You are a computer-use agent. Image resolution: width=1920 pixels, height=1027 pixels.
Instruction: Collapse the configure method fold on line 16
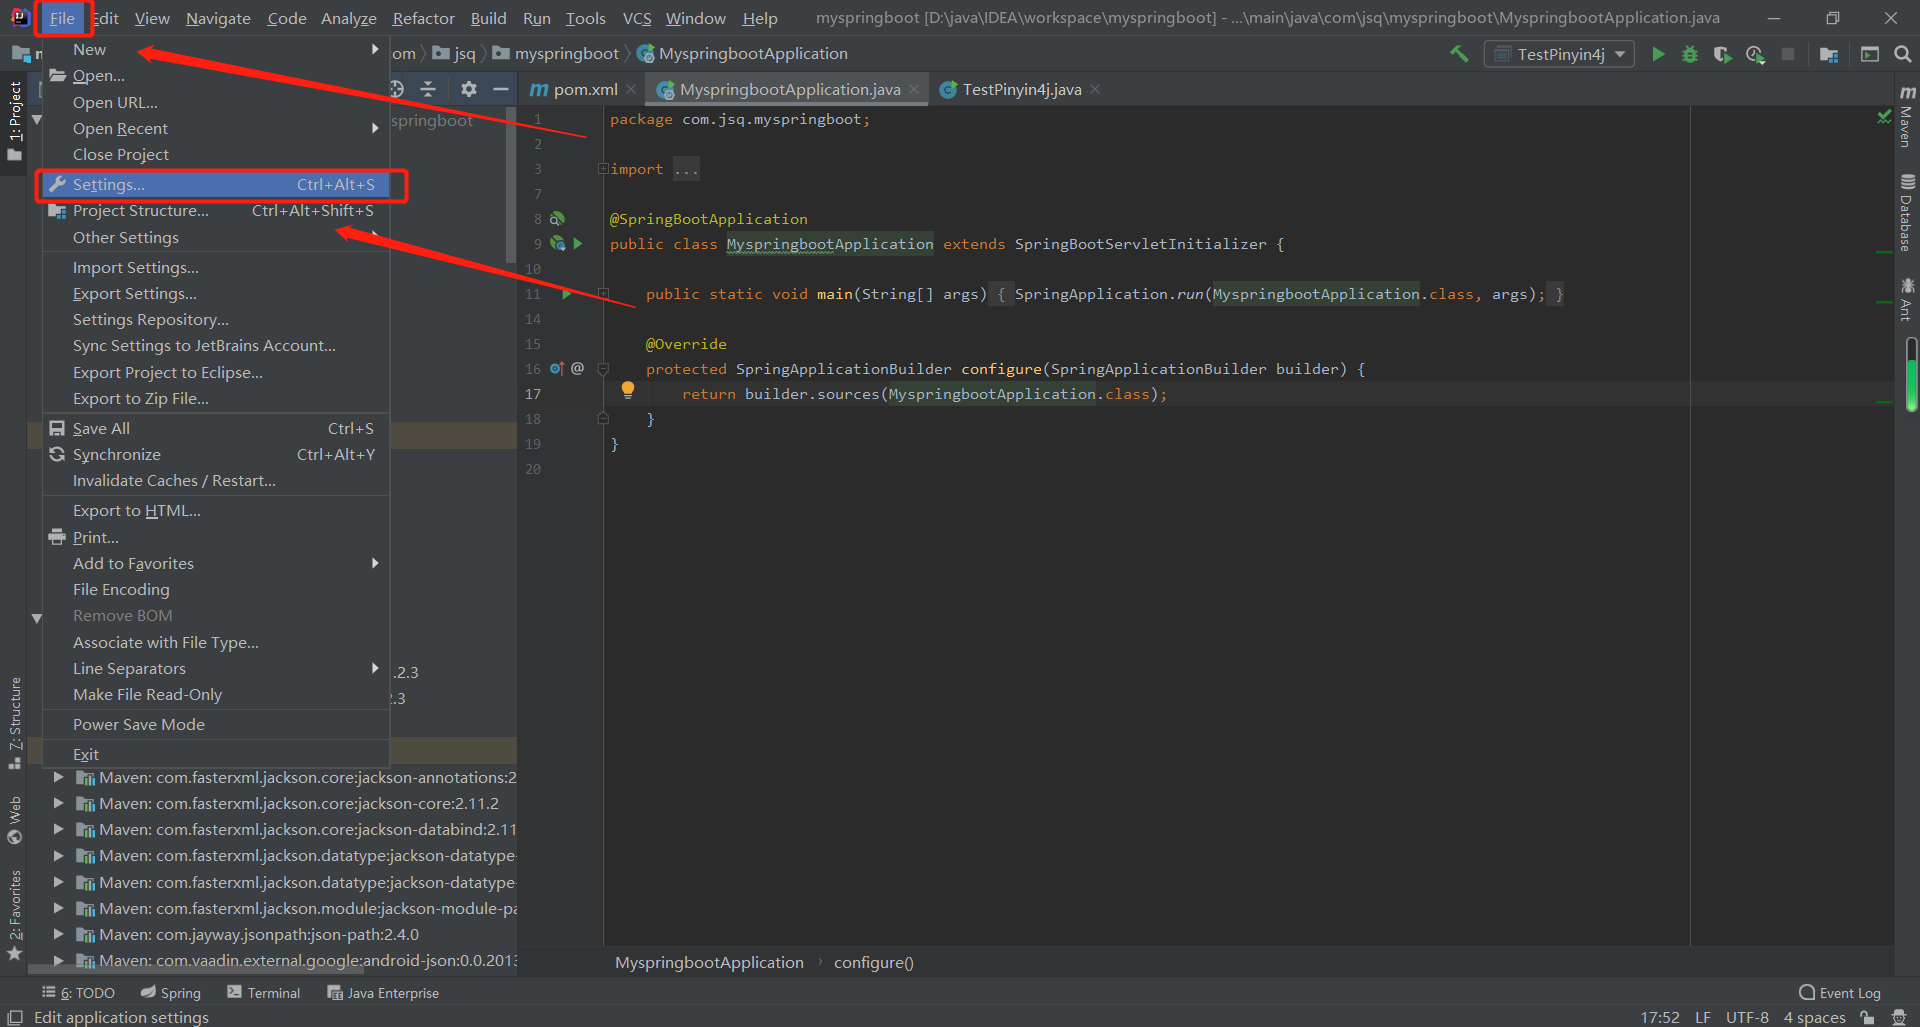point(603,369)
